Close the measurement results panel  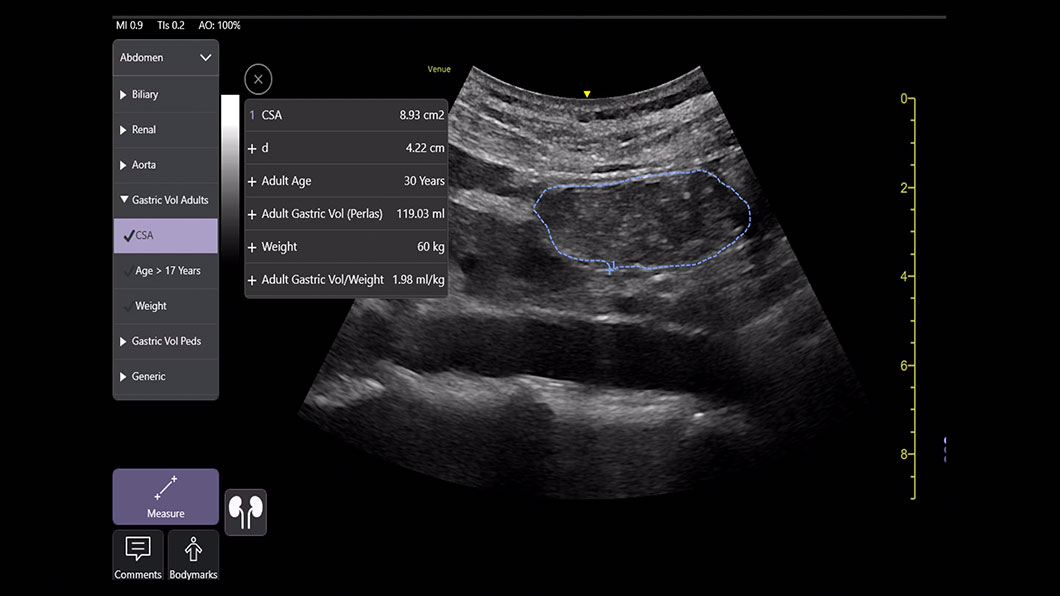point(258,79)
